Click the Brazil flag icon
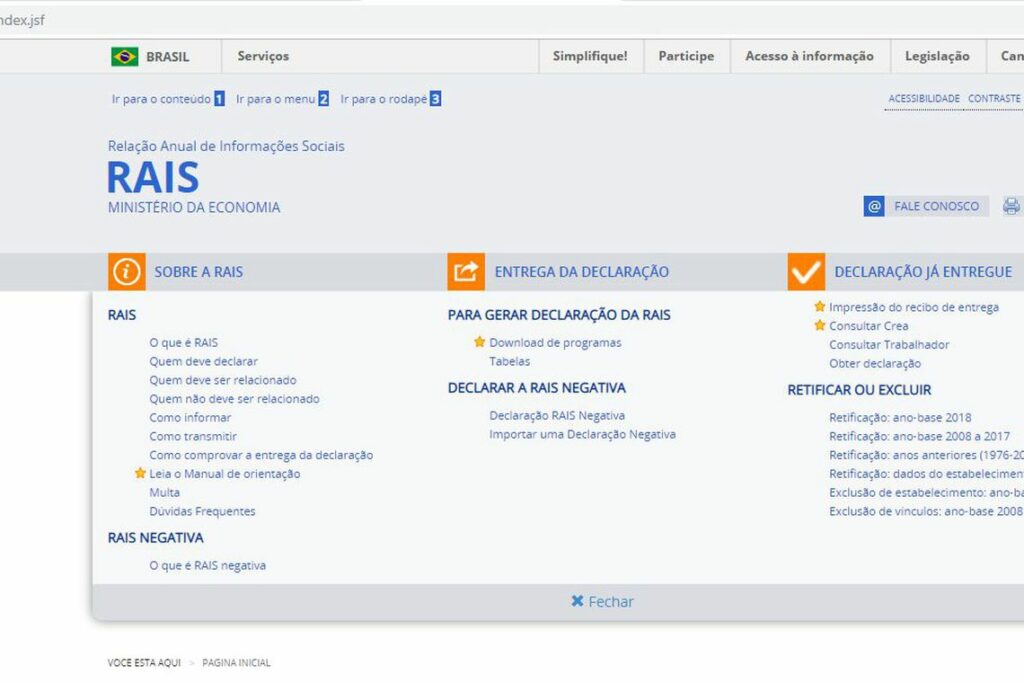This screenshot has height=683, width=1024. (124, 57)
